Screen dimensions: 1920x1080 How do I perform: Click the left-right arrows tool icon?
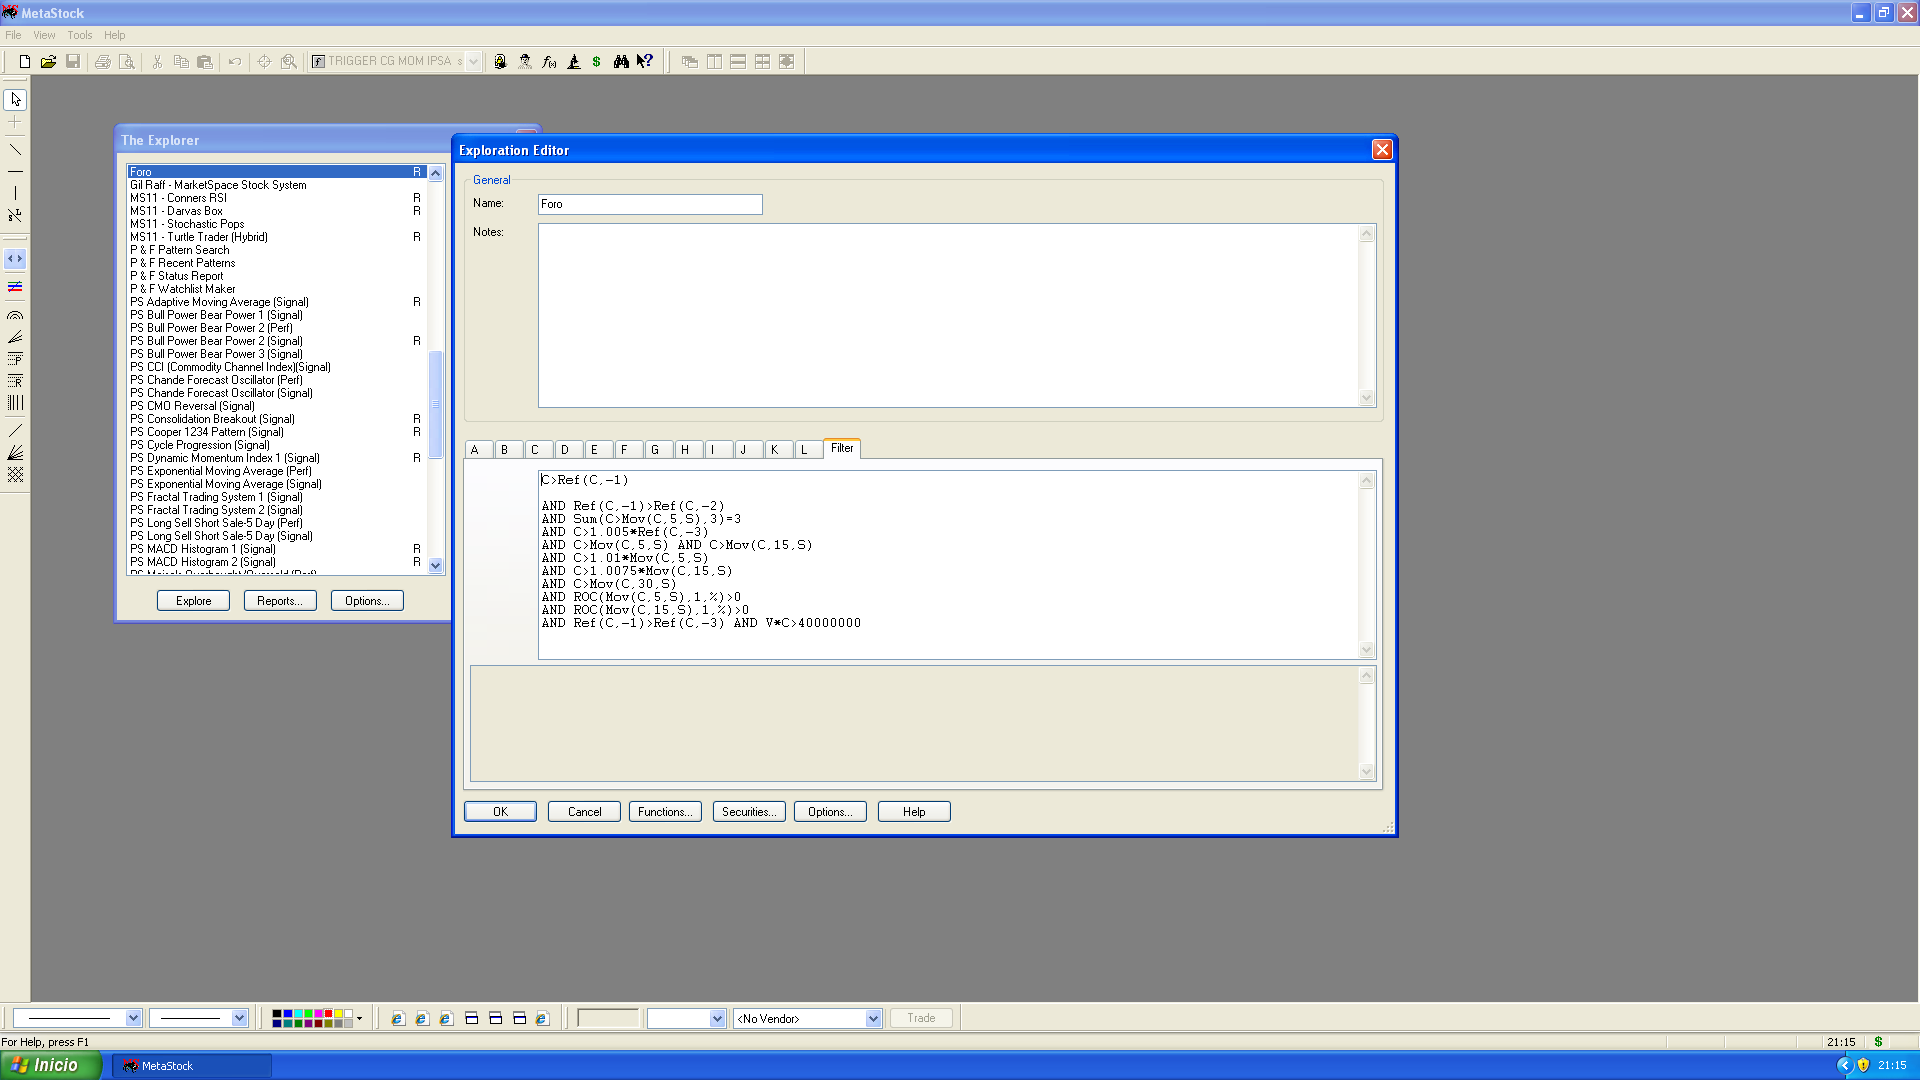[15, 259]
